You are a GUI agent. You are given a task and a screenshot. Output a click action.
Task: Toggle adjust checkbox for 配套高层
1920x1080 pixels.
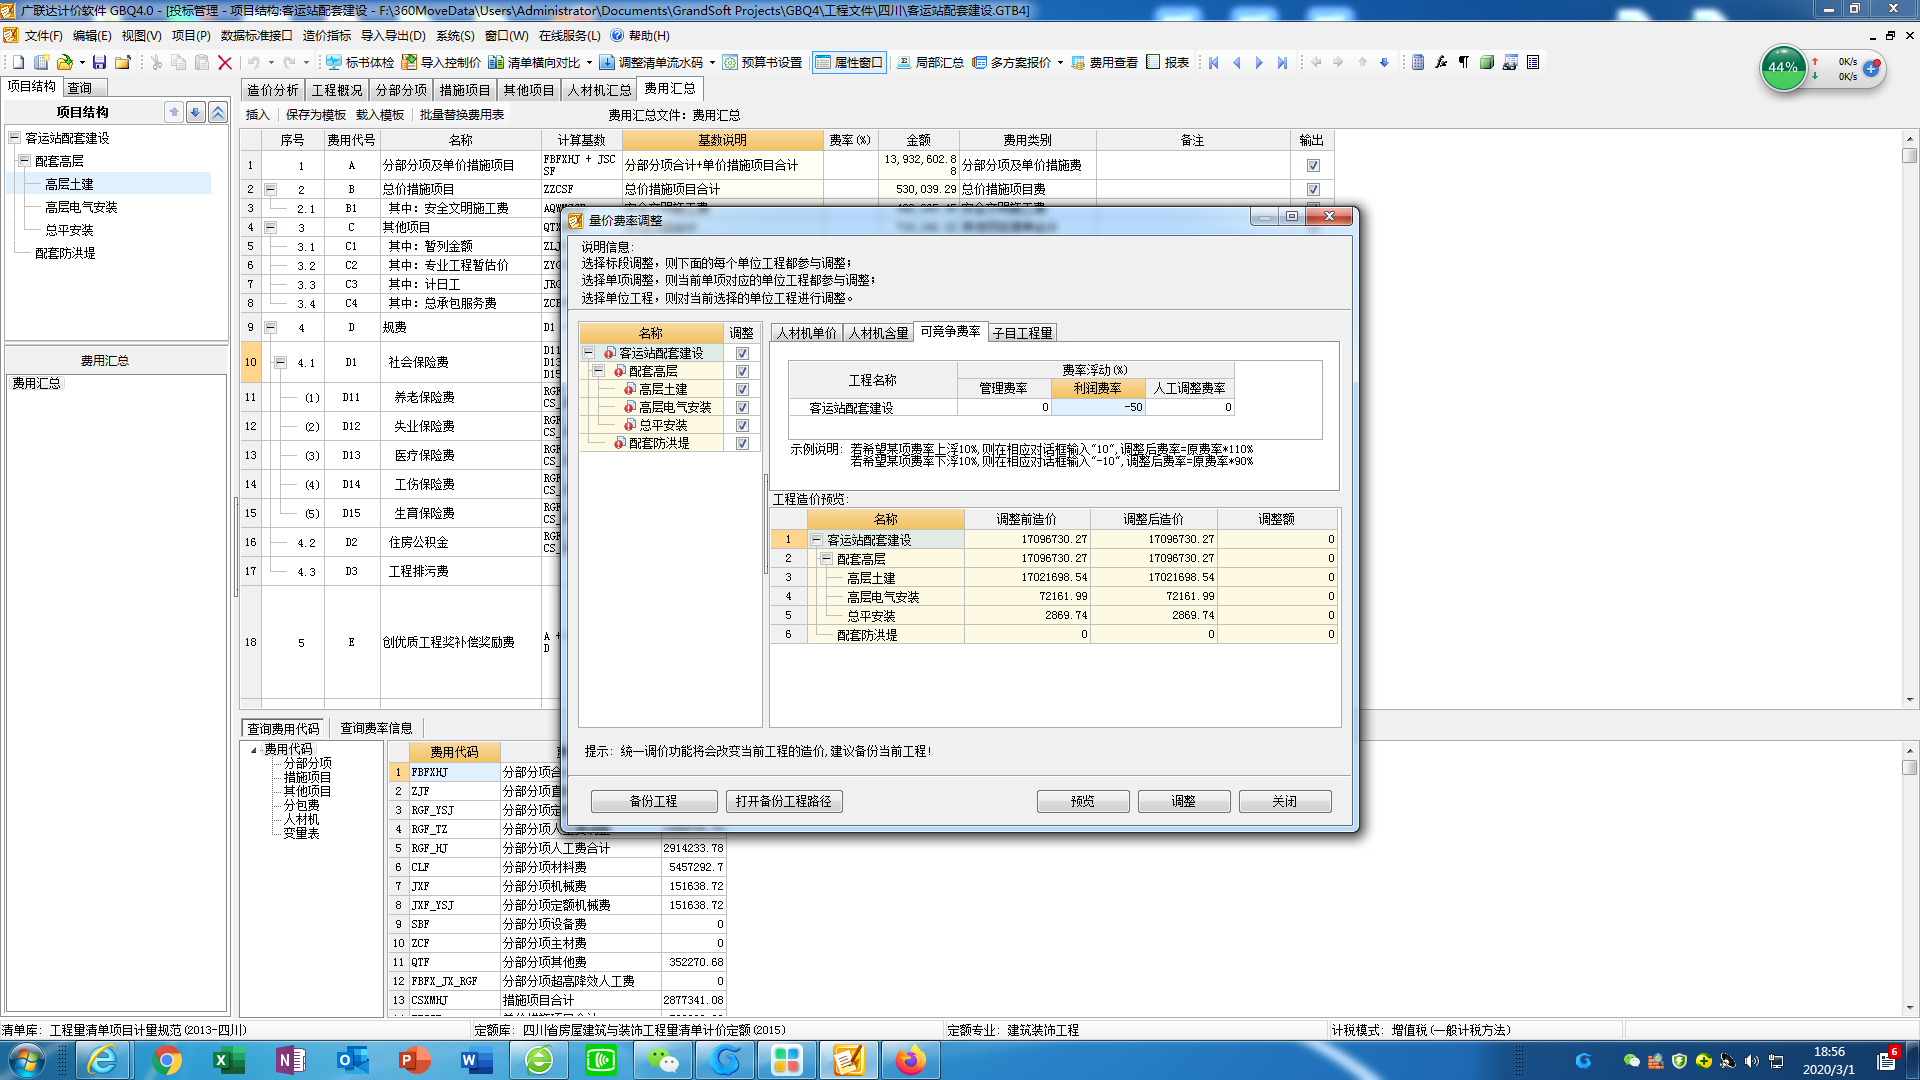(742, 371)
